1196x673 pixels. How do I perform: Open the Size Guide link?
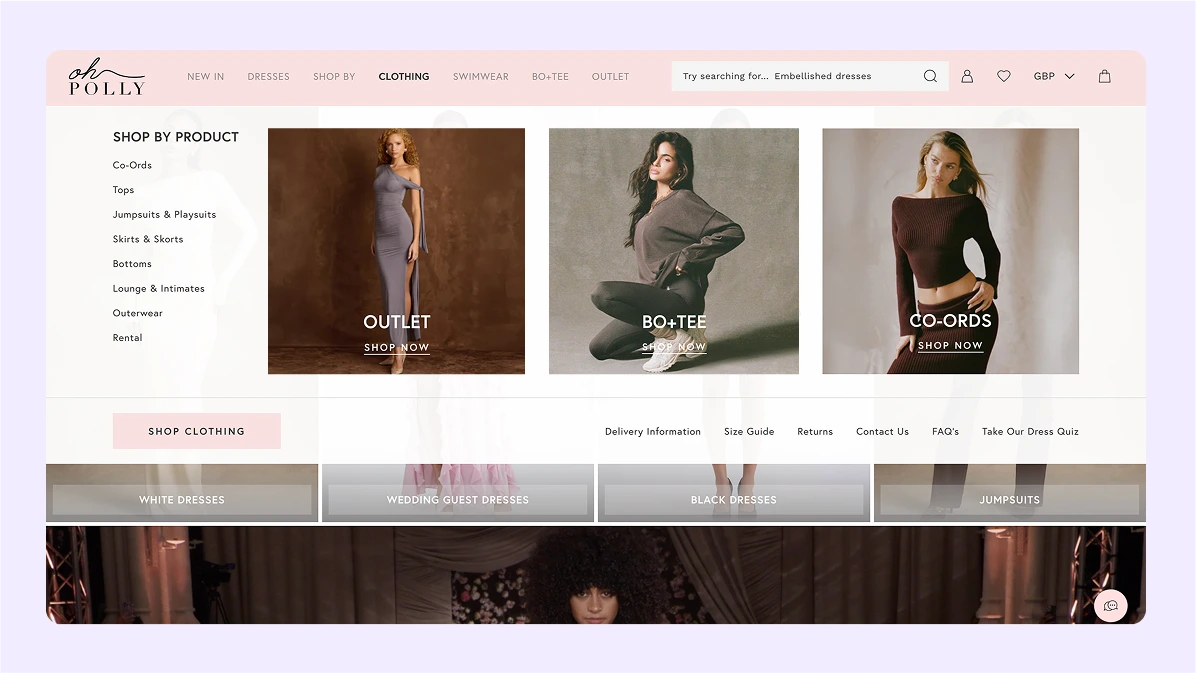(x=749, y=432)
